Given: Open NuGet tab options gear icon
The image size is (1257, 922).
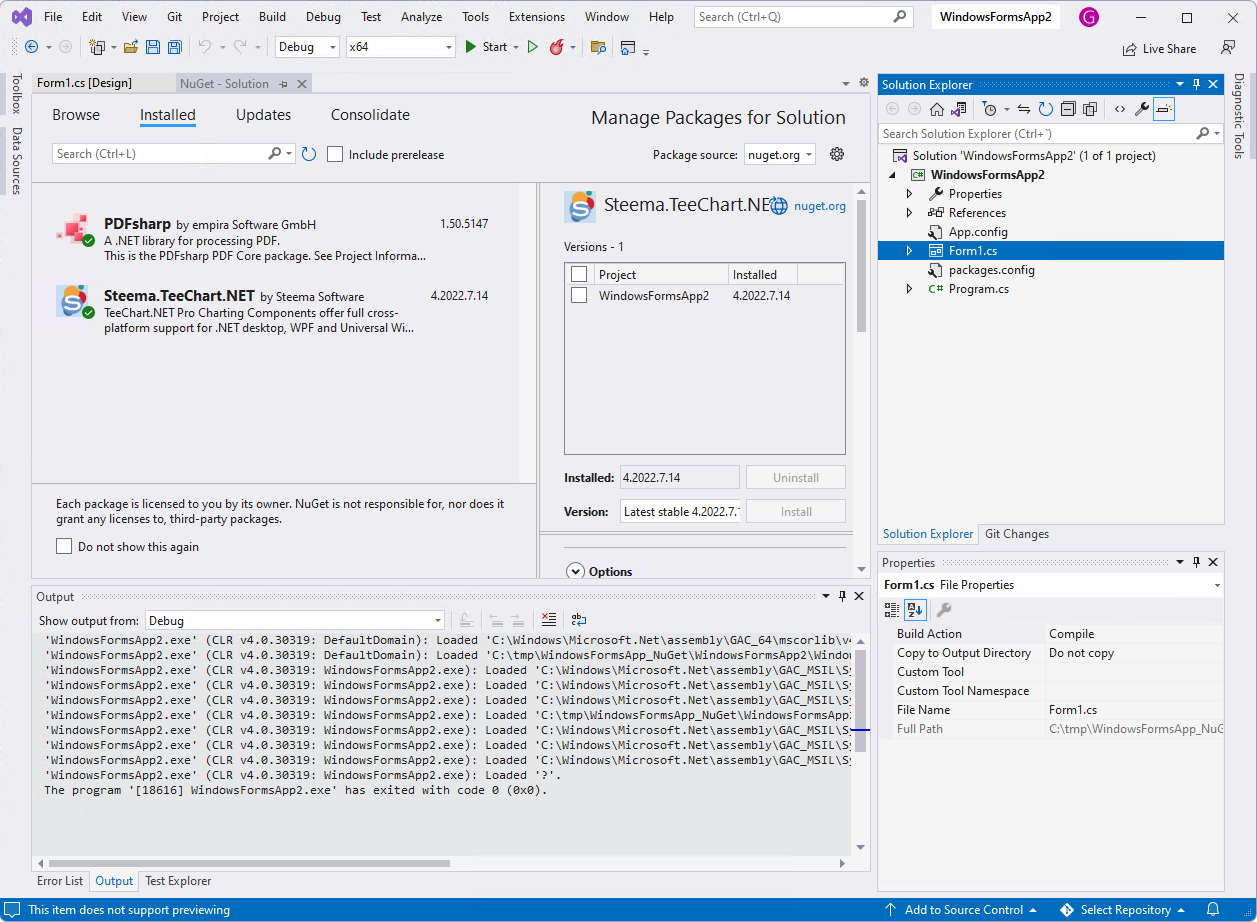Looking at the screenshot, I should point(864,83).
